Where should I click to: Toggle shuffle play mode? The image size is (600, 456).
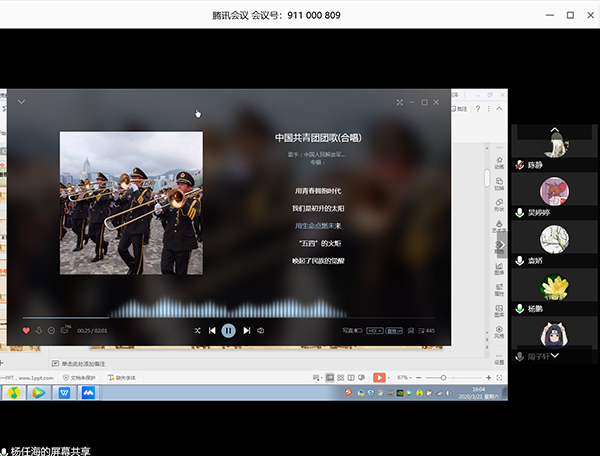coord(197,330)
